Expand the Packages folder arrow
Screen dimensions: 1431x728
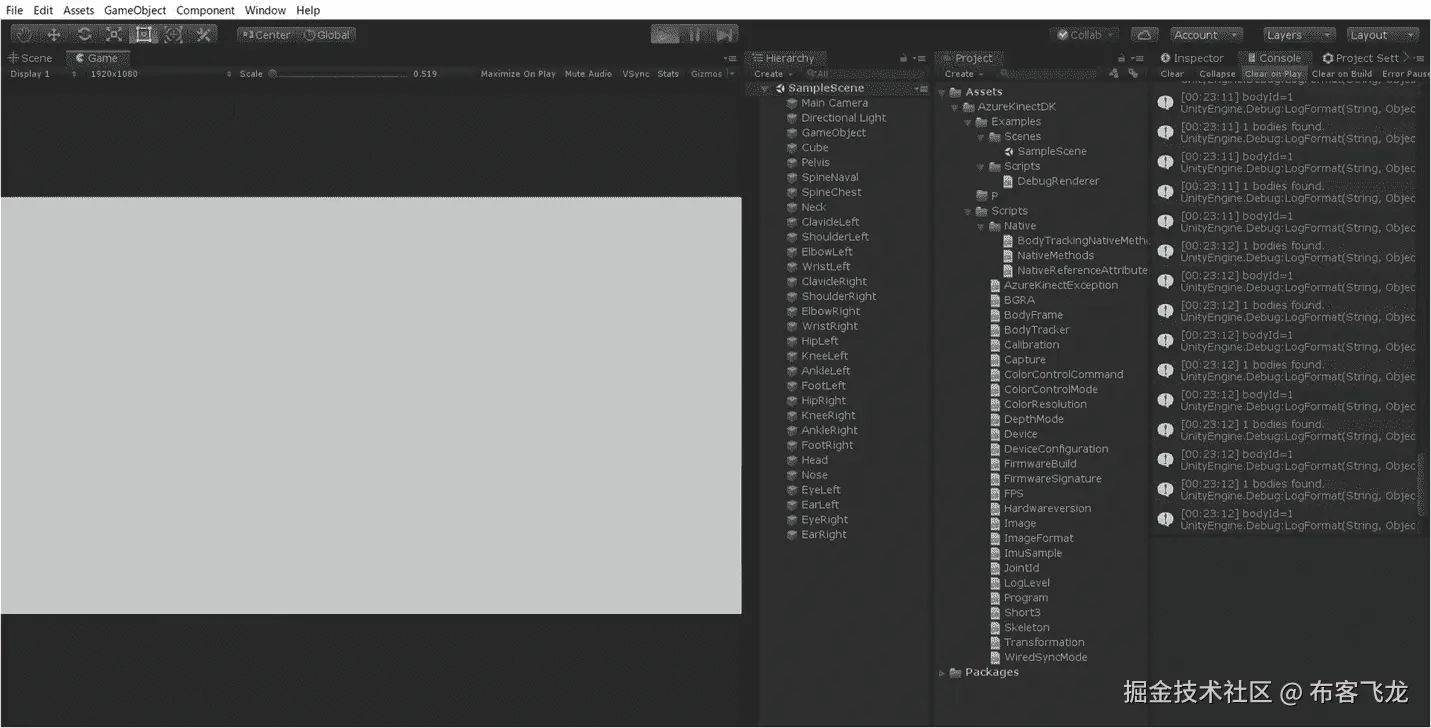pos(942,673)
